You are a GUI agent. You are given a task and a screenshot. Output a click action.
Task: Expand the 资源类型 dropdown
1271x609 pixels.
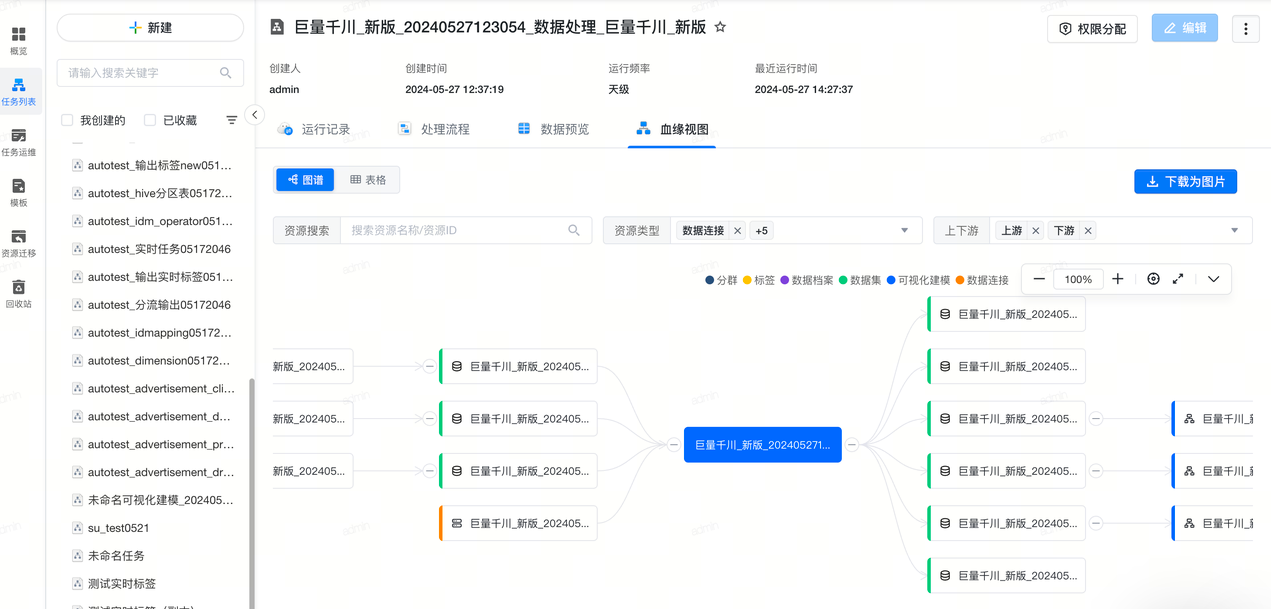click(x=904, y=231)
